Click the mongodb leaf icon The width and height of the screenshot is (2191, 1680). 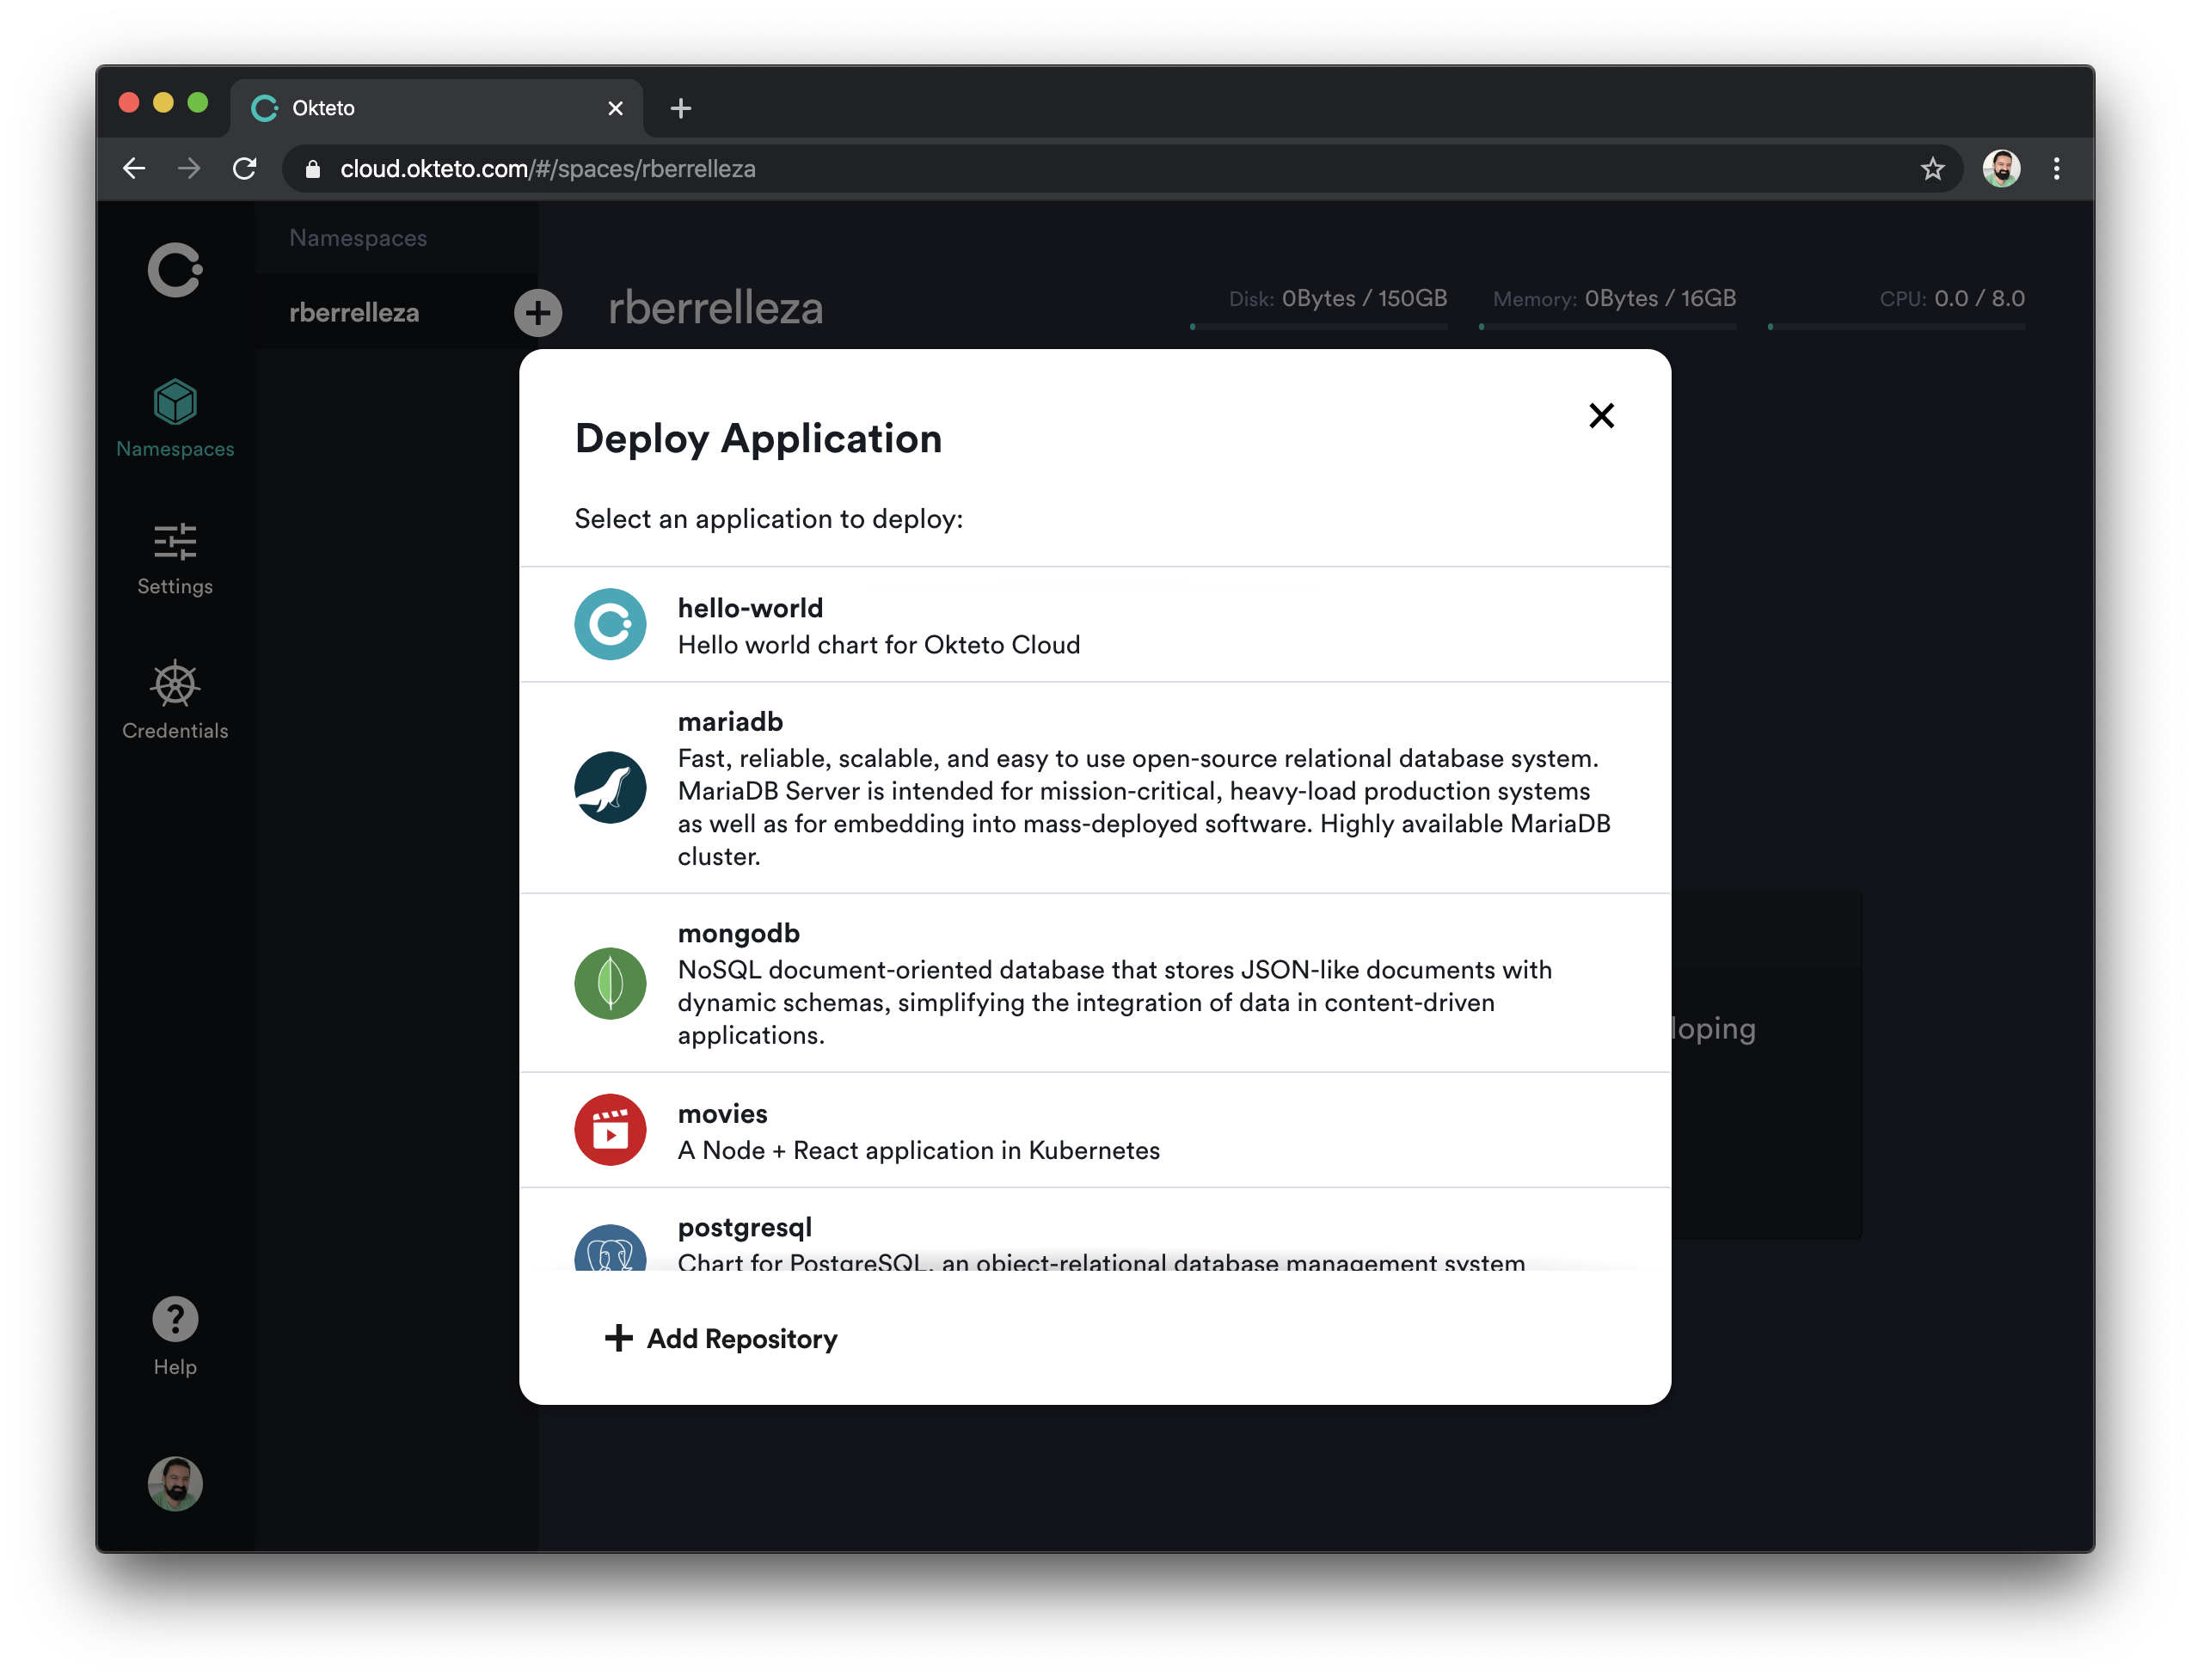[x=611, y=983]
